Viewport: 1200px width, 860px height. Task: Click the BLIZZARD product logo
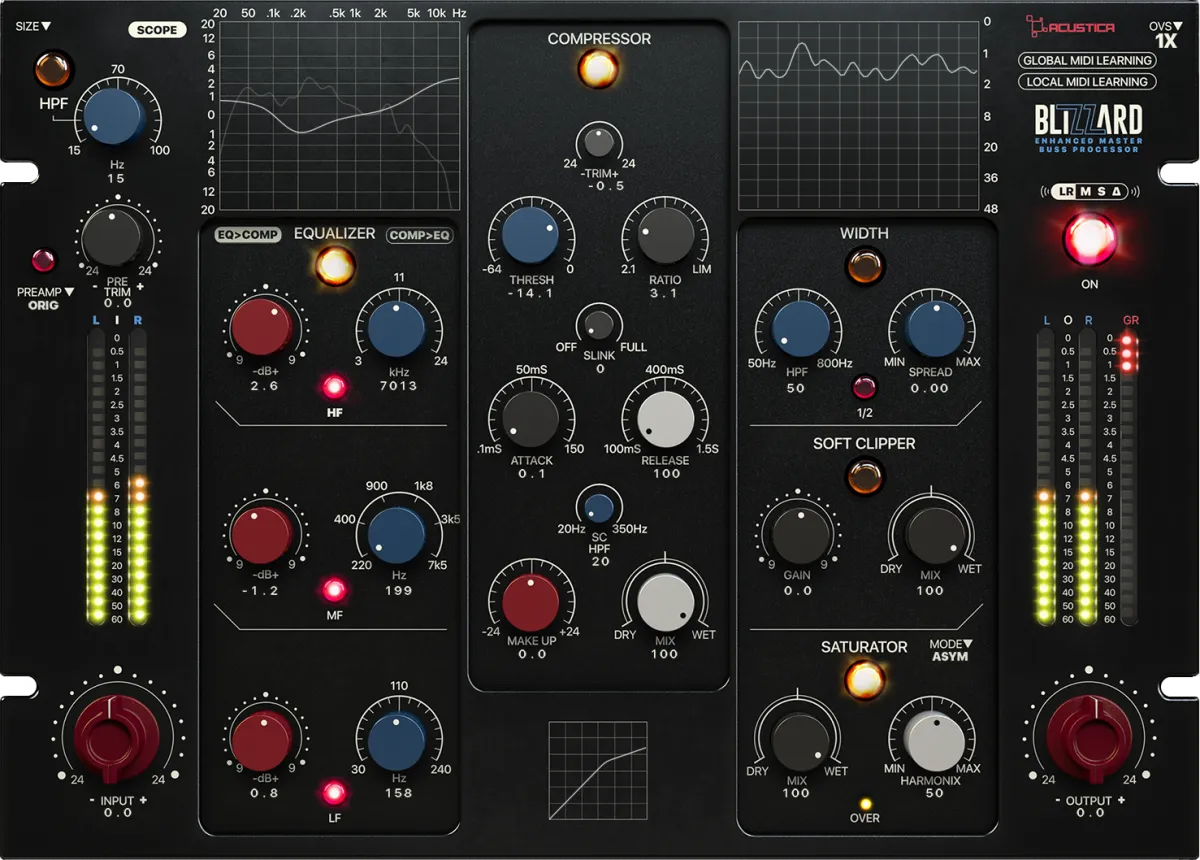1088,126
